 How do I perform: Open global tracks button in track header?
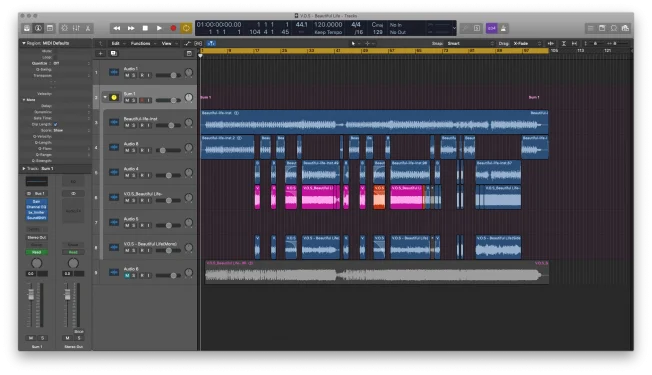point(189,53)
